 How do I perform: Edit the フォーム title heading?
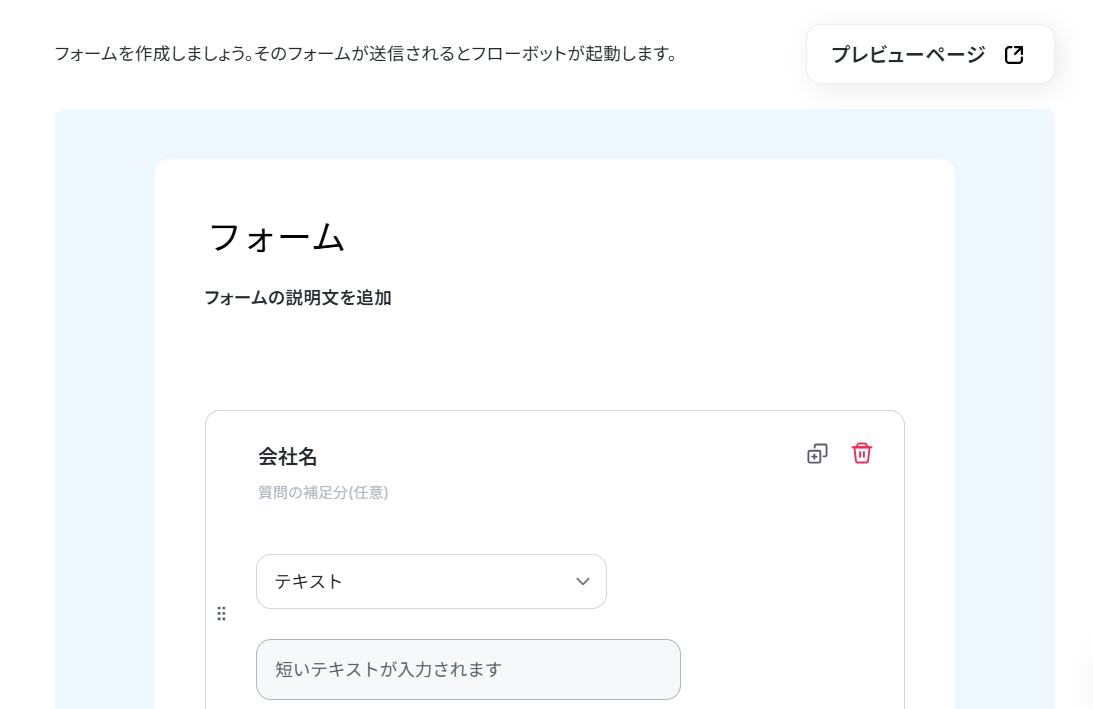[x=277, y=237]
